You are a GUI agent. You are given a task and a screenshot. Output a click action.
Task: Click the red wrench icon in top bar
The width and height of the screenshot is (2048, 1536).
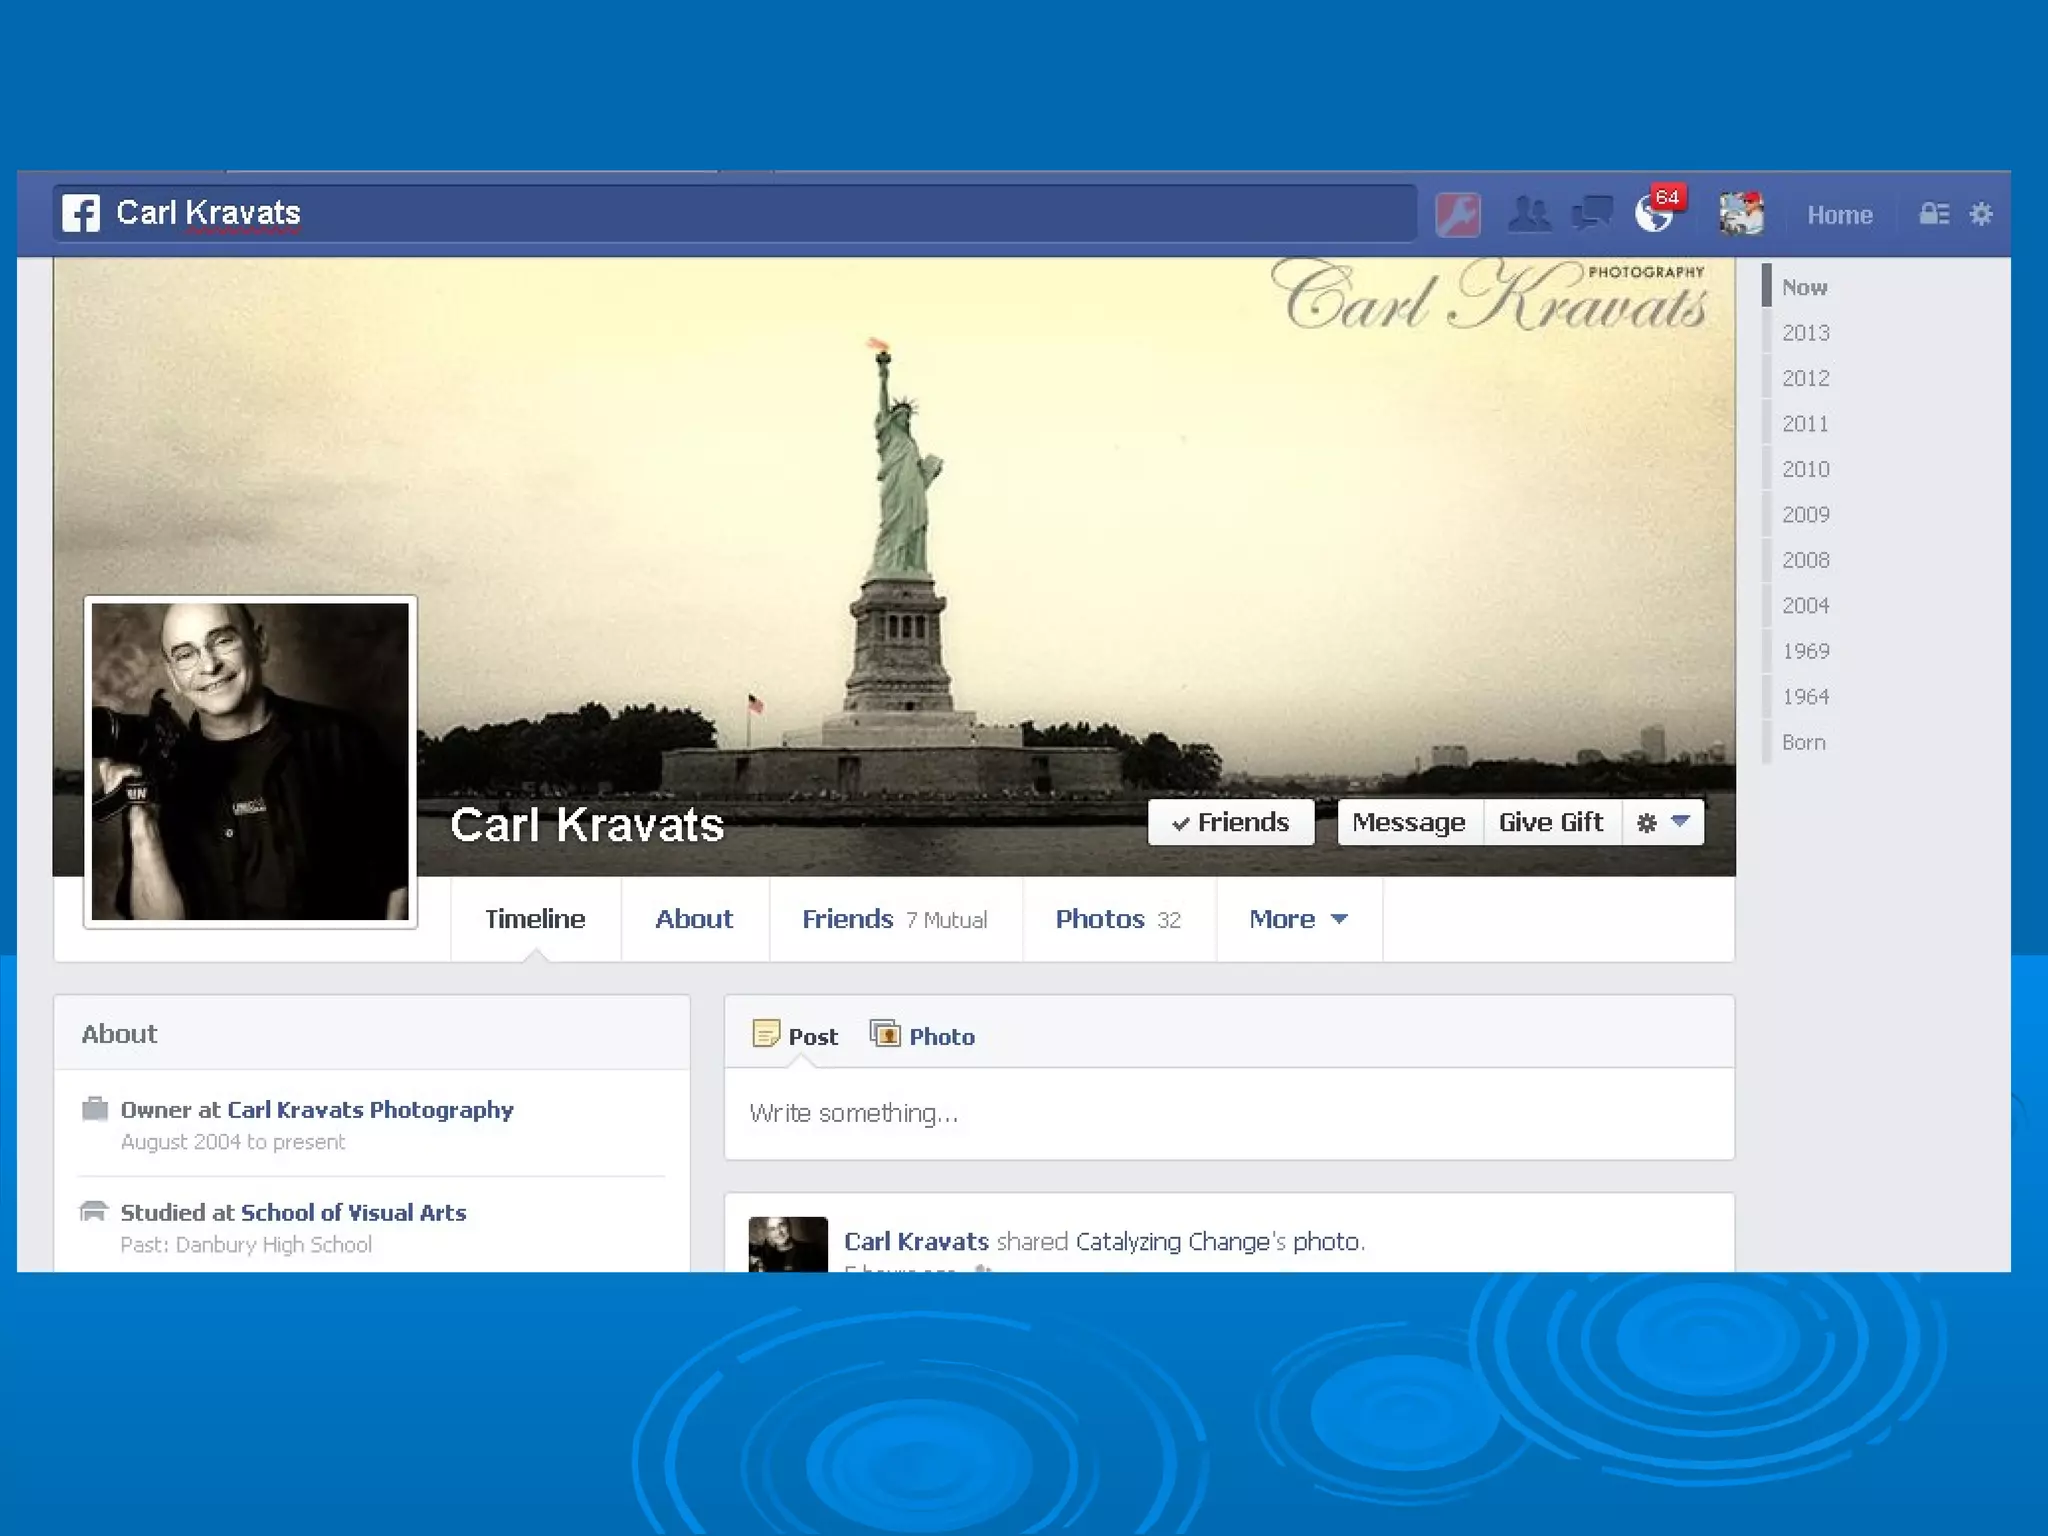[x=1458, y=214]
